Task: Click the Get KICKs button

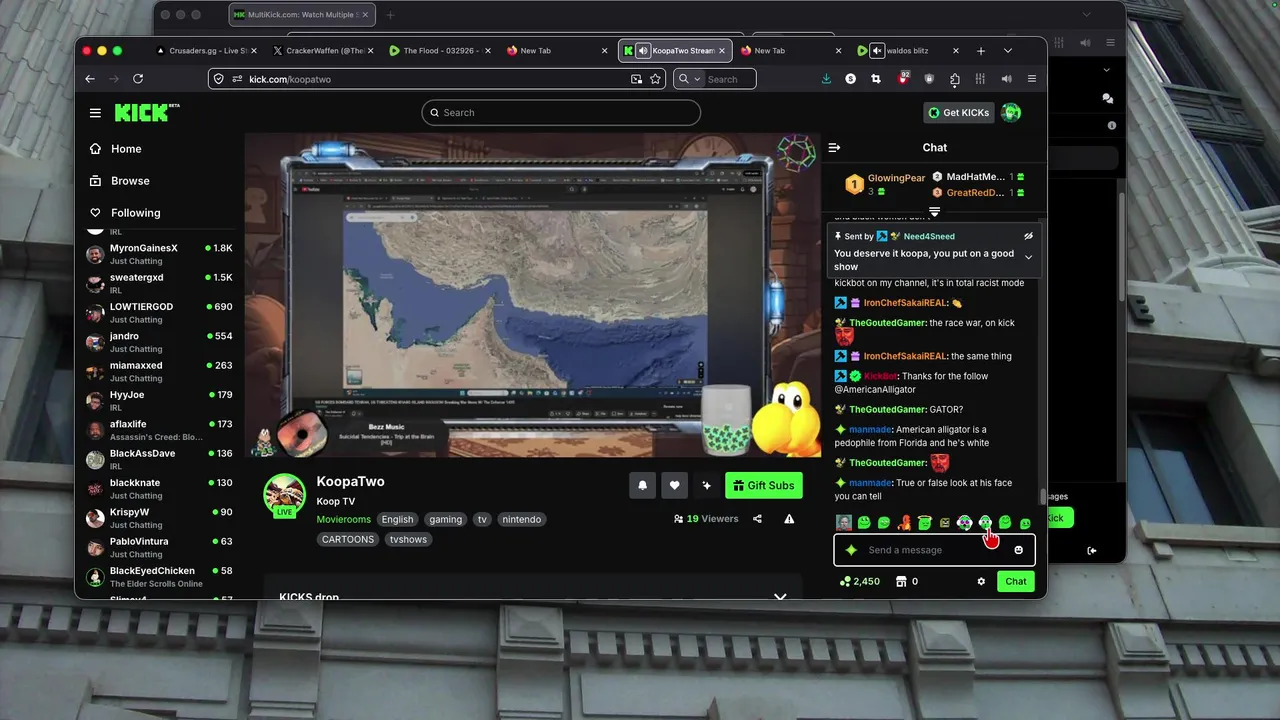Action: [x=959, y=113]
